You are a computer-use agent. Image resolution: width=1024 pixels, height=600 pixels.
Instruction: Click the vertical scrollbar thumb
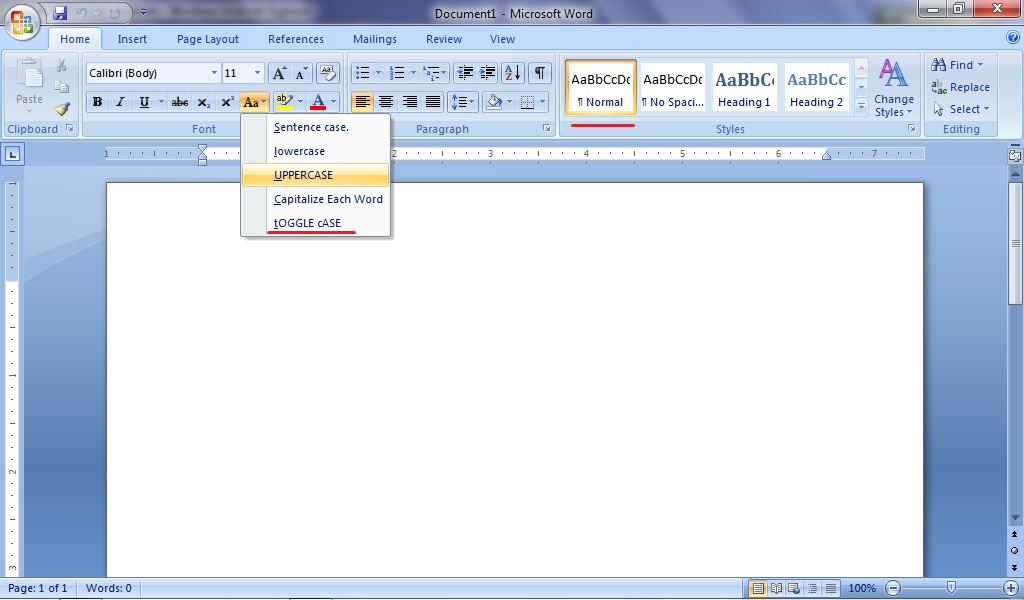(1016, 244)
